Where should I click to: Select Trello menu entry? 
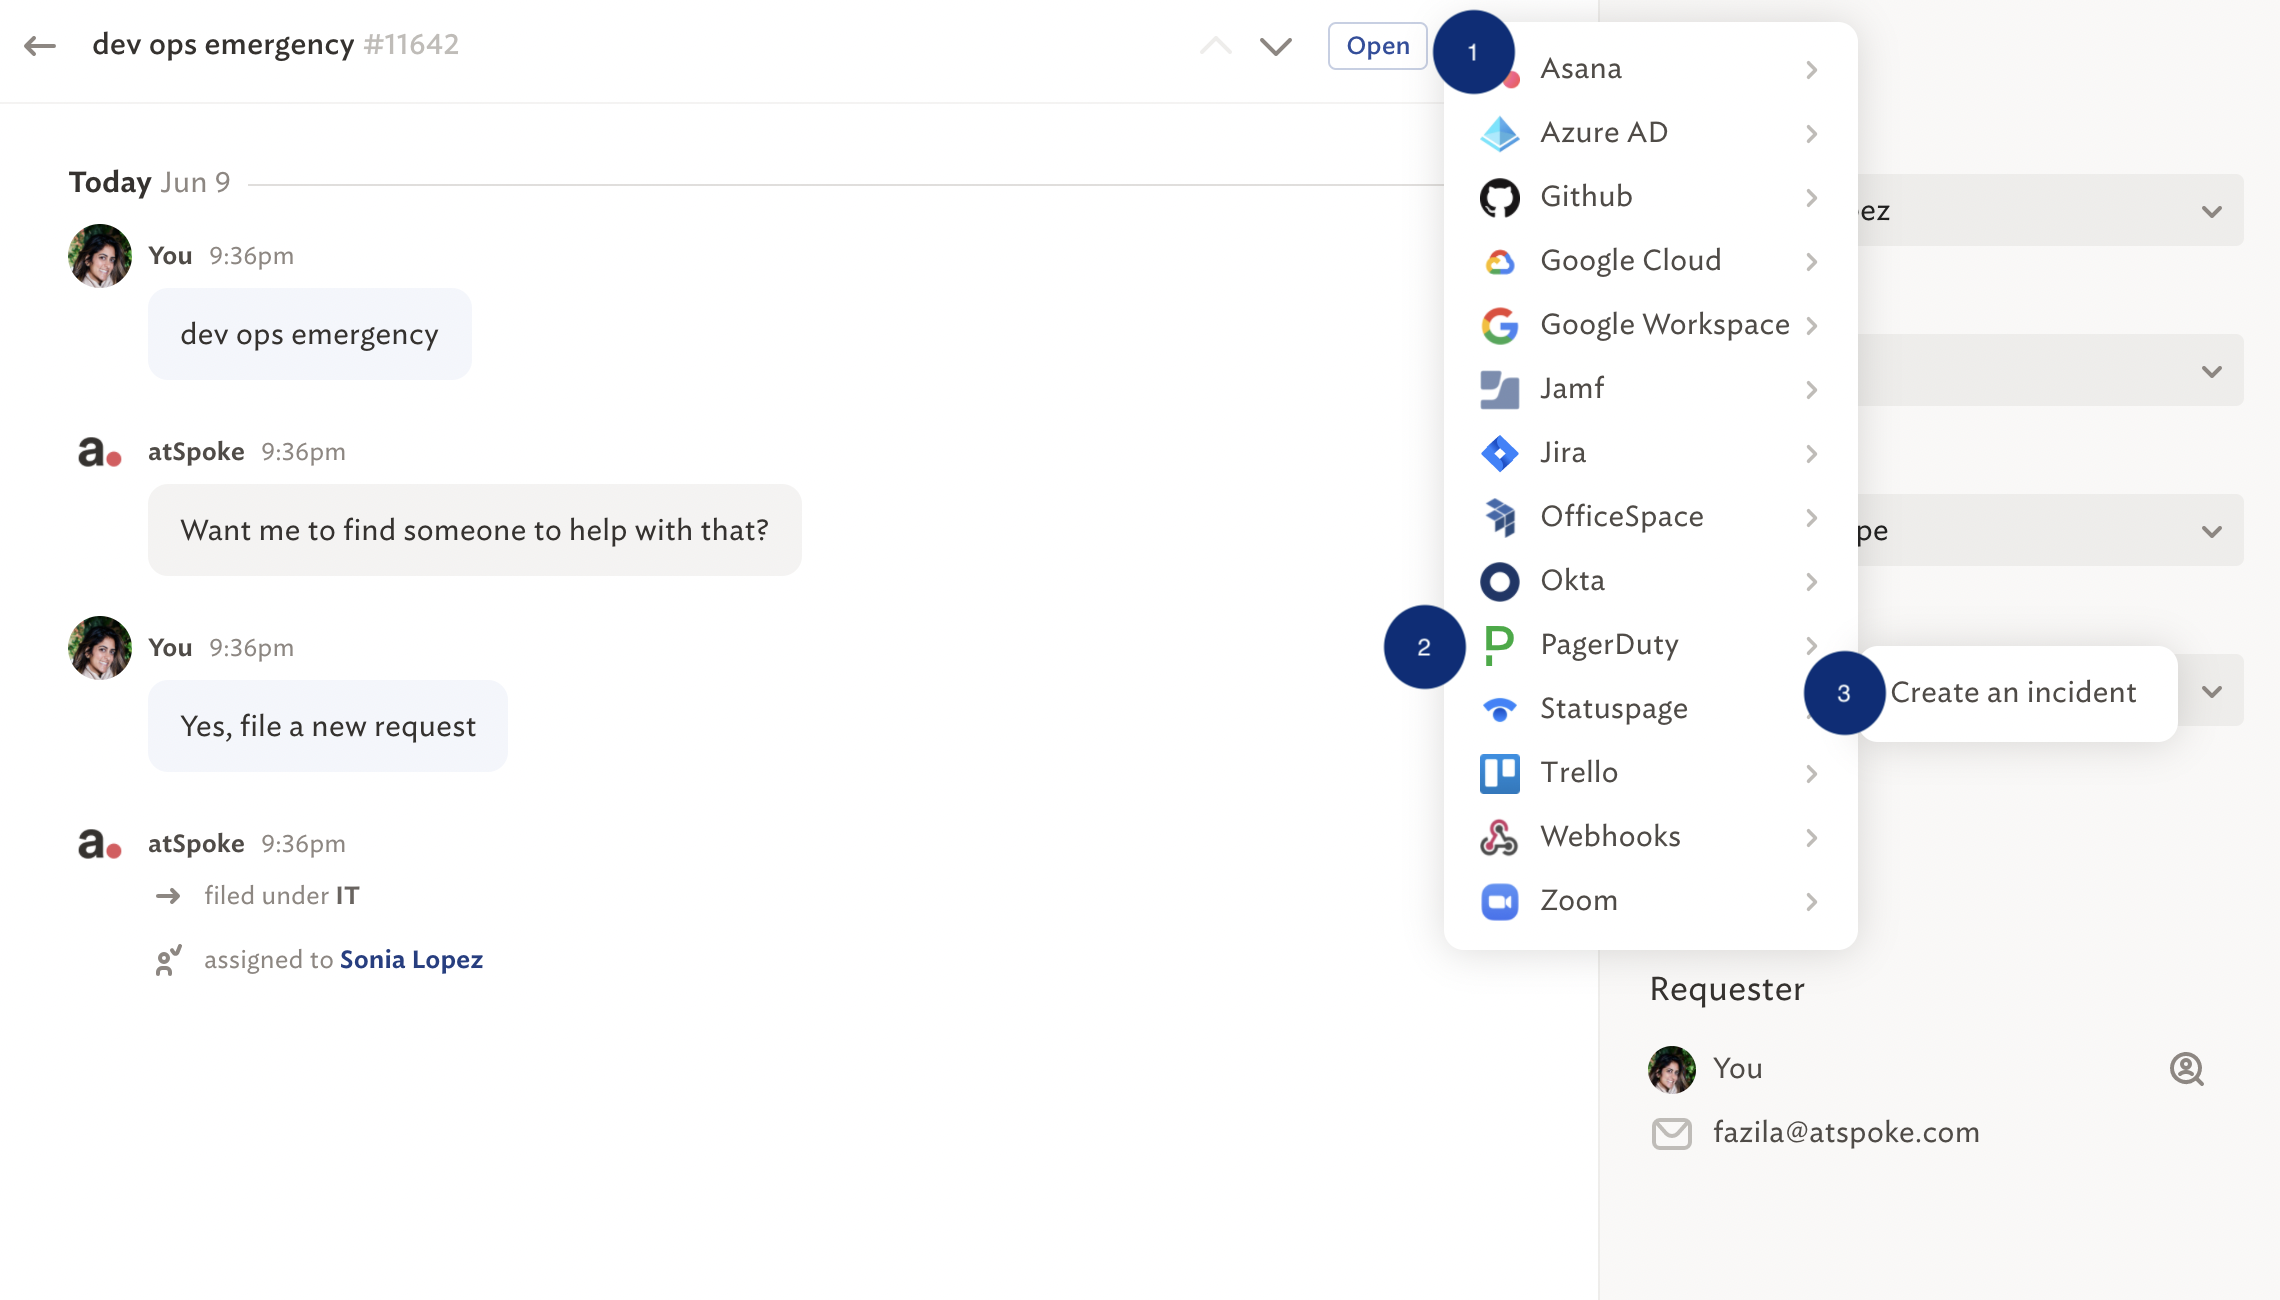(1650, 773)
